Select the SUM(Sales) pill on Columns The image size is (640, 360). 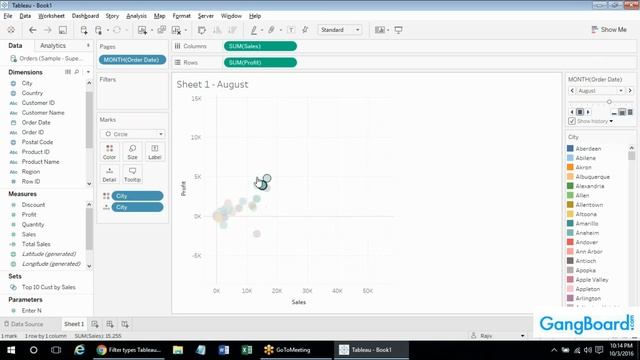click(x=260, y=46)
